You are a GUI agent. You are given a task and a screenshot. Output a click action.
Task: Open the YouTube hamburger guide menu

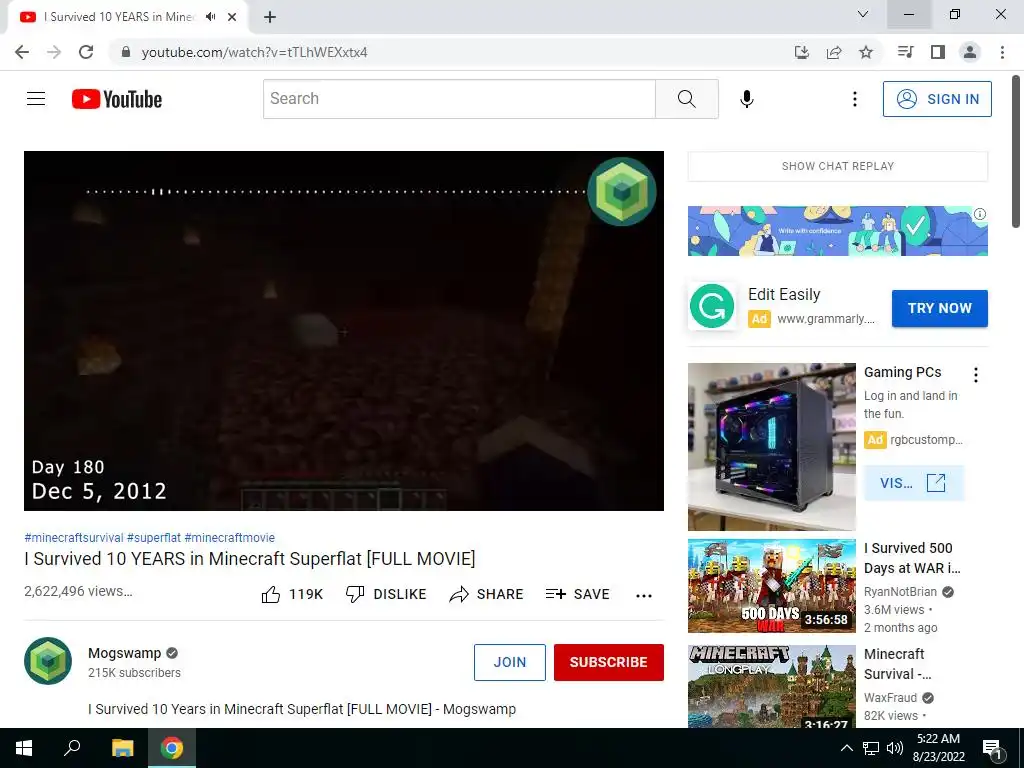pos(36,99)
